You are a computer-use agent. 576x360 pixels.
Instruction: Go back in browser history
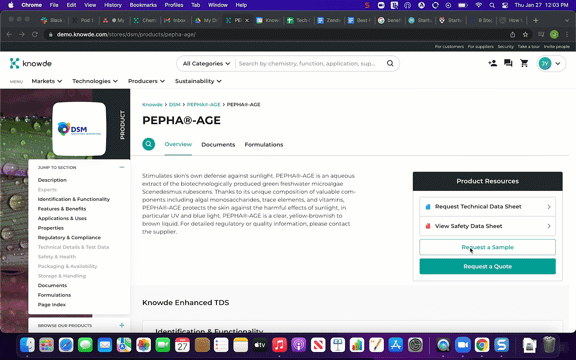[x=10, y=34]
